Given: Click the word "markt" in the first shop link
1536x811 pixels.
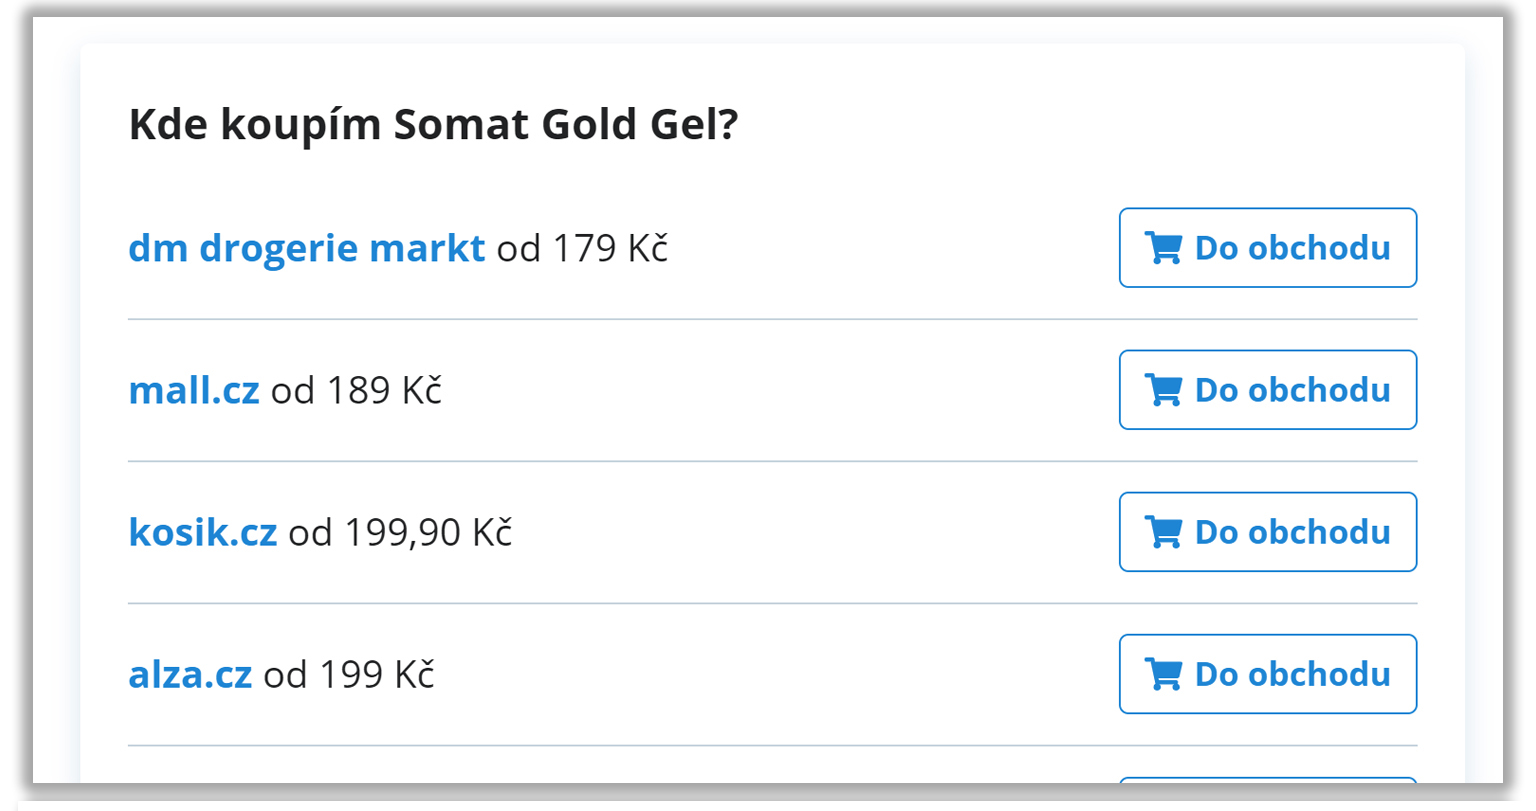Looking at the screenshot, I should [x=427, y=248].
